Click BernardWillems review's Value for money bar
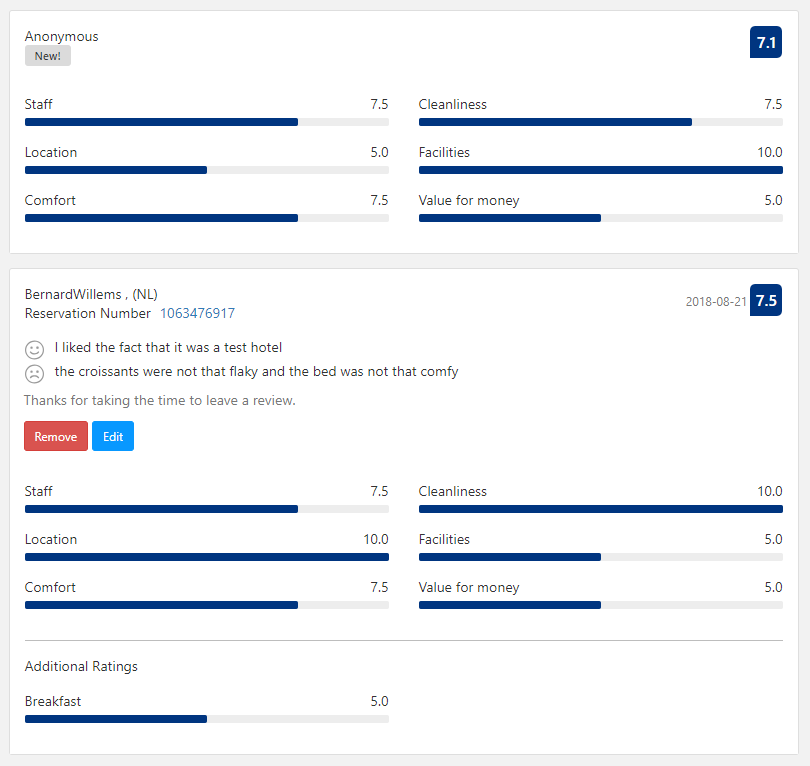 pos(601,605)
